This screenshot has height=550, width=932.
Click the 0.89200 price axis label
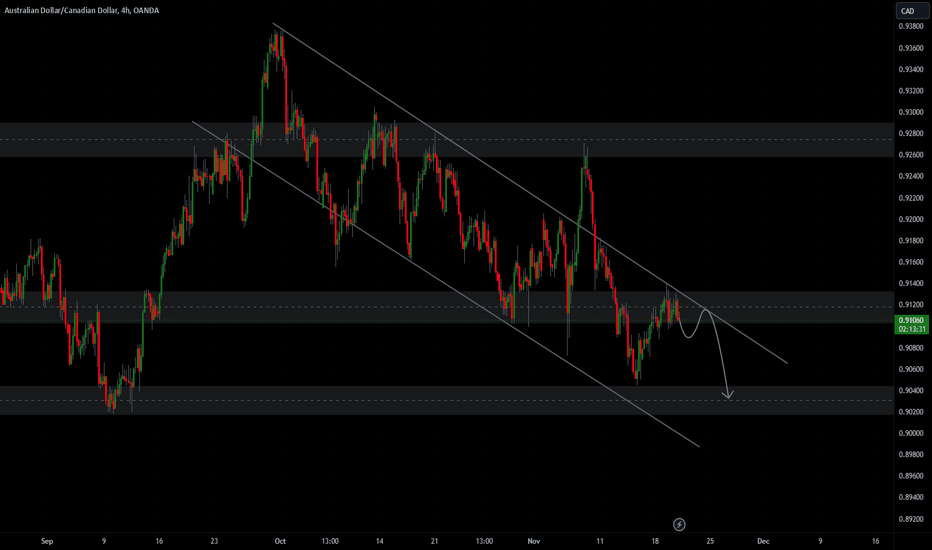pyautogui.click(x=911, y=519)
